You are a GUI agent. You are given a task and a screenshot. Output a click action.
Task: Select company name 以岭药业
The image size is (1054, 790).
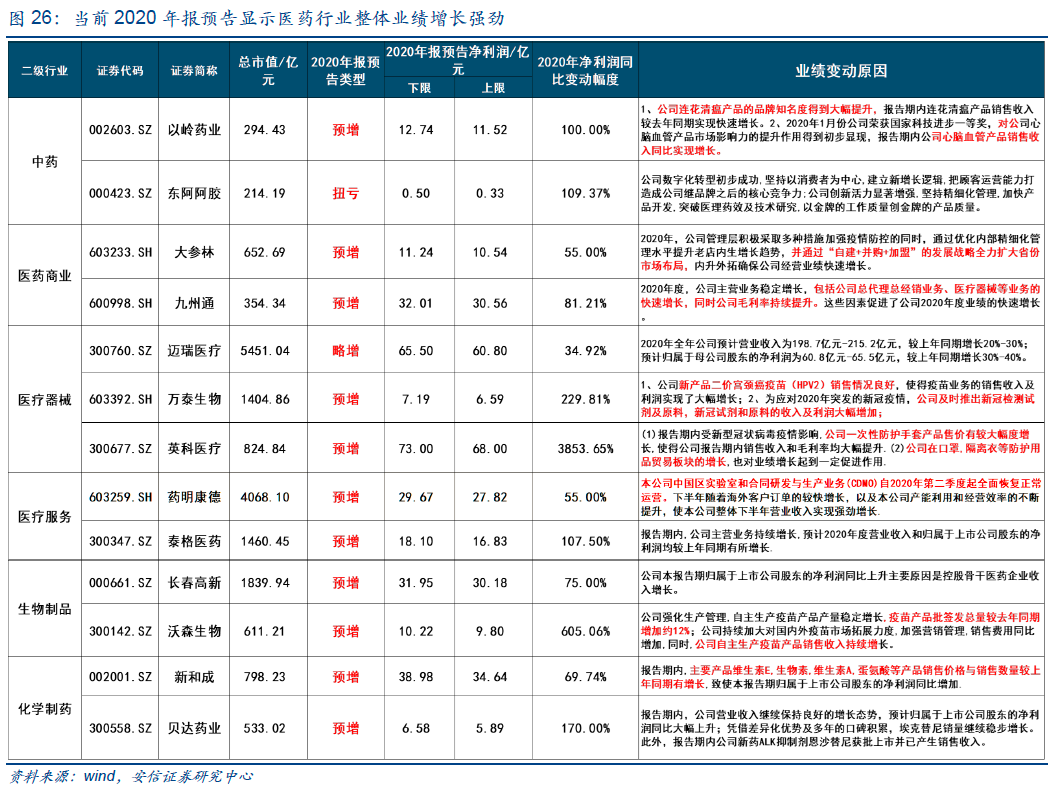coord(194,130)
